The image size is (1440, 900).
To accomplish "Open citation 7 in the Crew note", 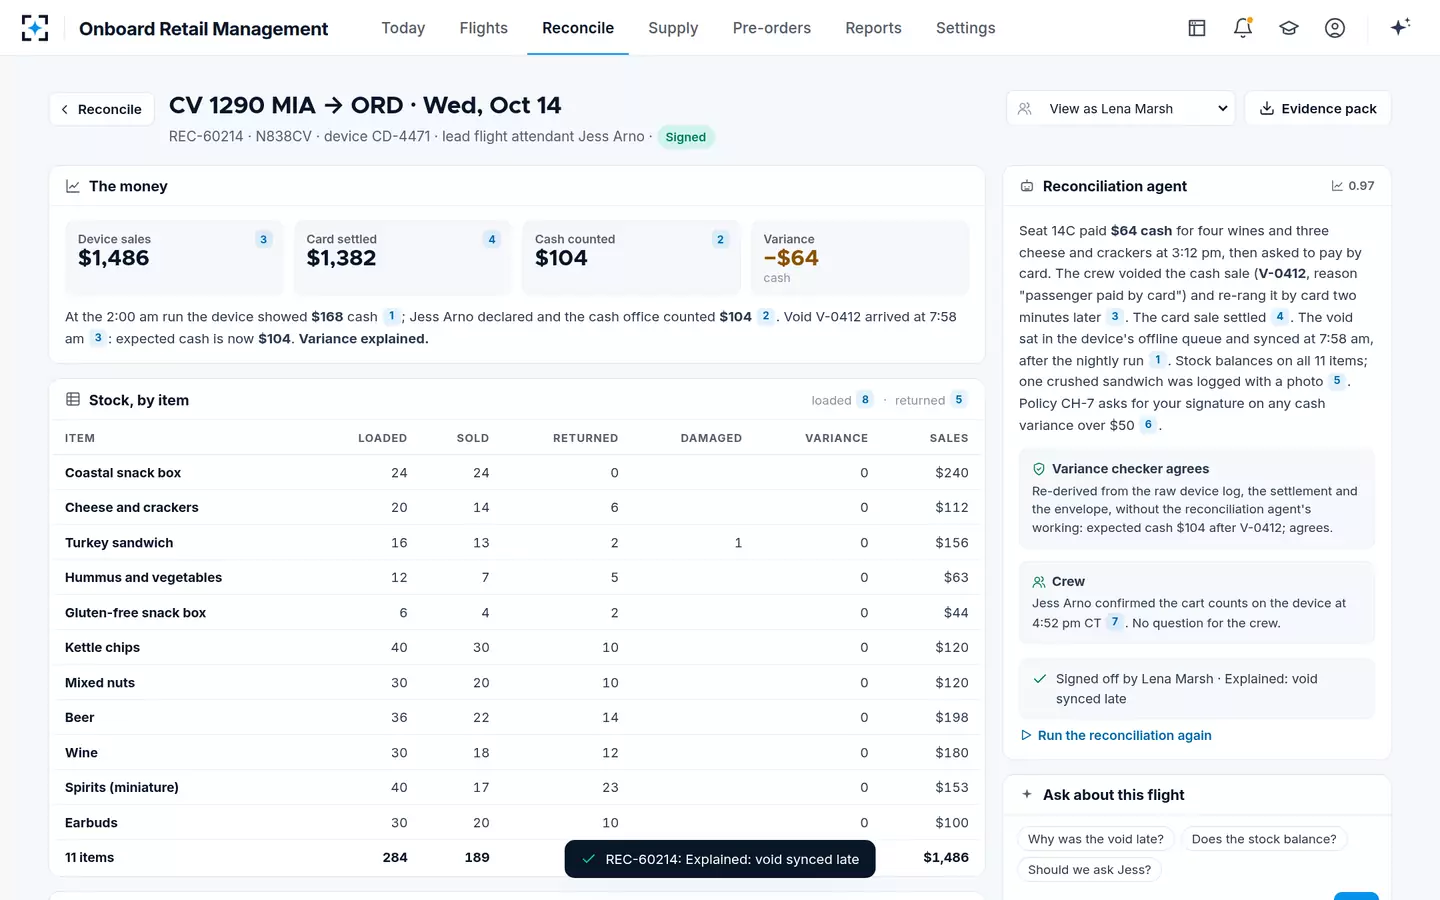I will click(x=1115, y=622).
